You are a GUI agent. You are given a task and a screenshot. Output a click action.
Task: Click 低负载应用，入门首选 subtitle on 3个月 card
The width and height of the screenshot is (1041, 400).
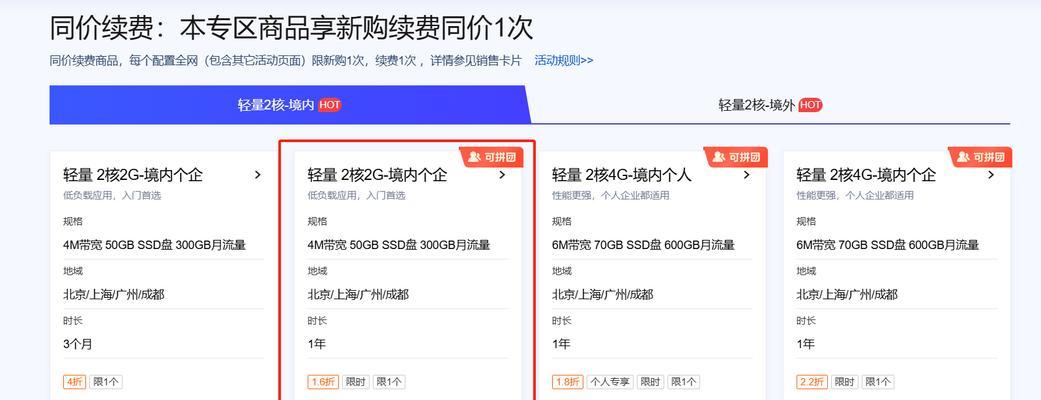point(112,196)
